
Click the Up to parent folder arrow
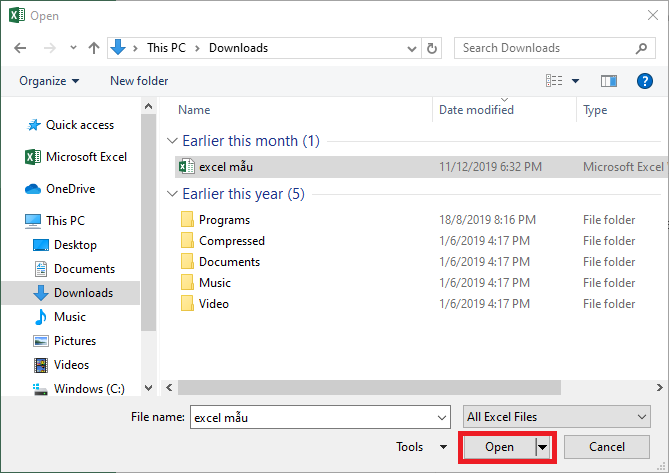94,48
